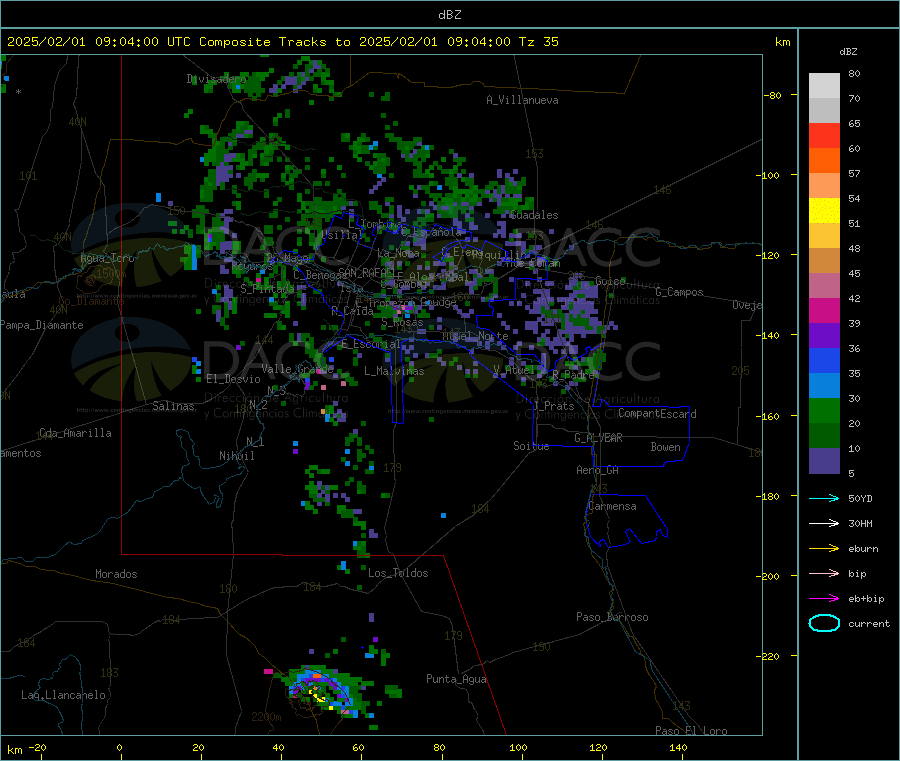Click the 5 dBZ slate purple swatch
Screen dimensions: 900x761
tap(824, 461)
